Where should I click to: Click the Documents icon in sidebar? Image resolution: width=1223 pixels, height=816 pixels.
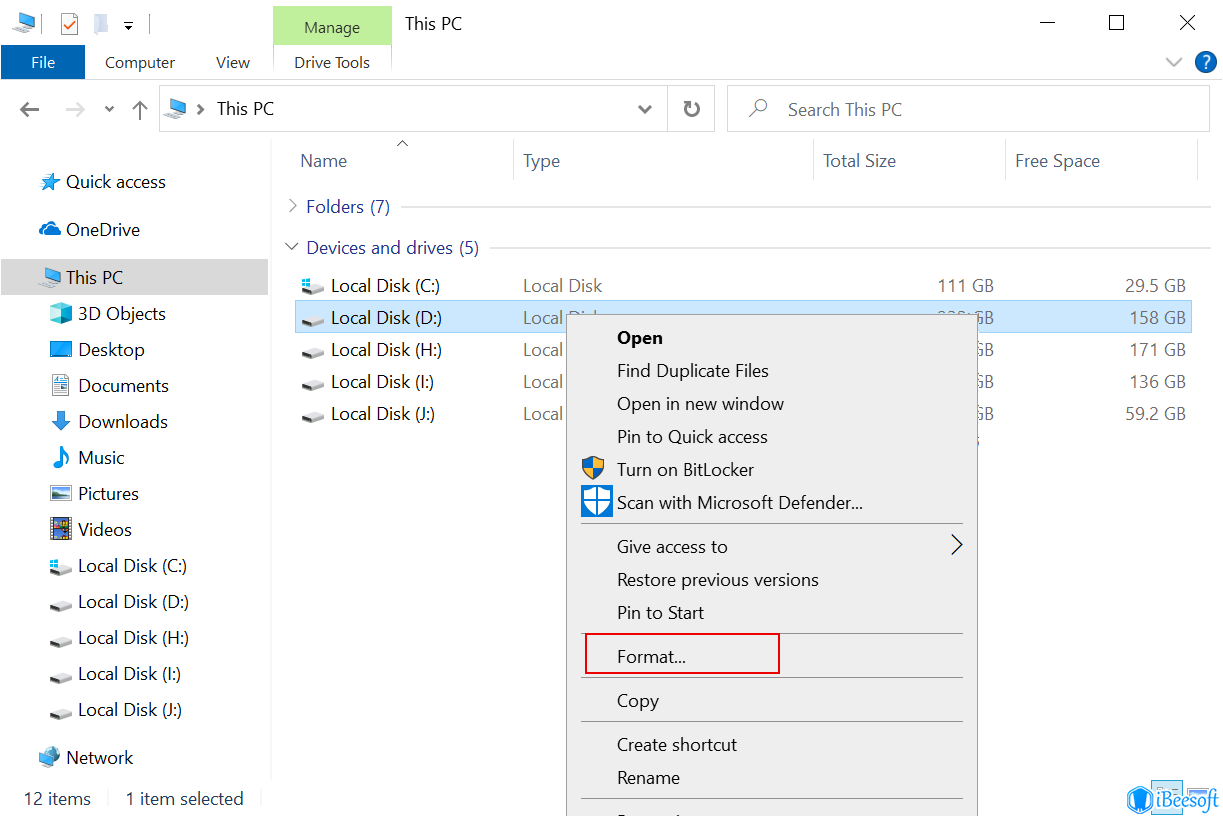tap(61, 385)
